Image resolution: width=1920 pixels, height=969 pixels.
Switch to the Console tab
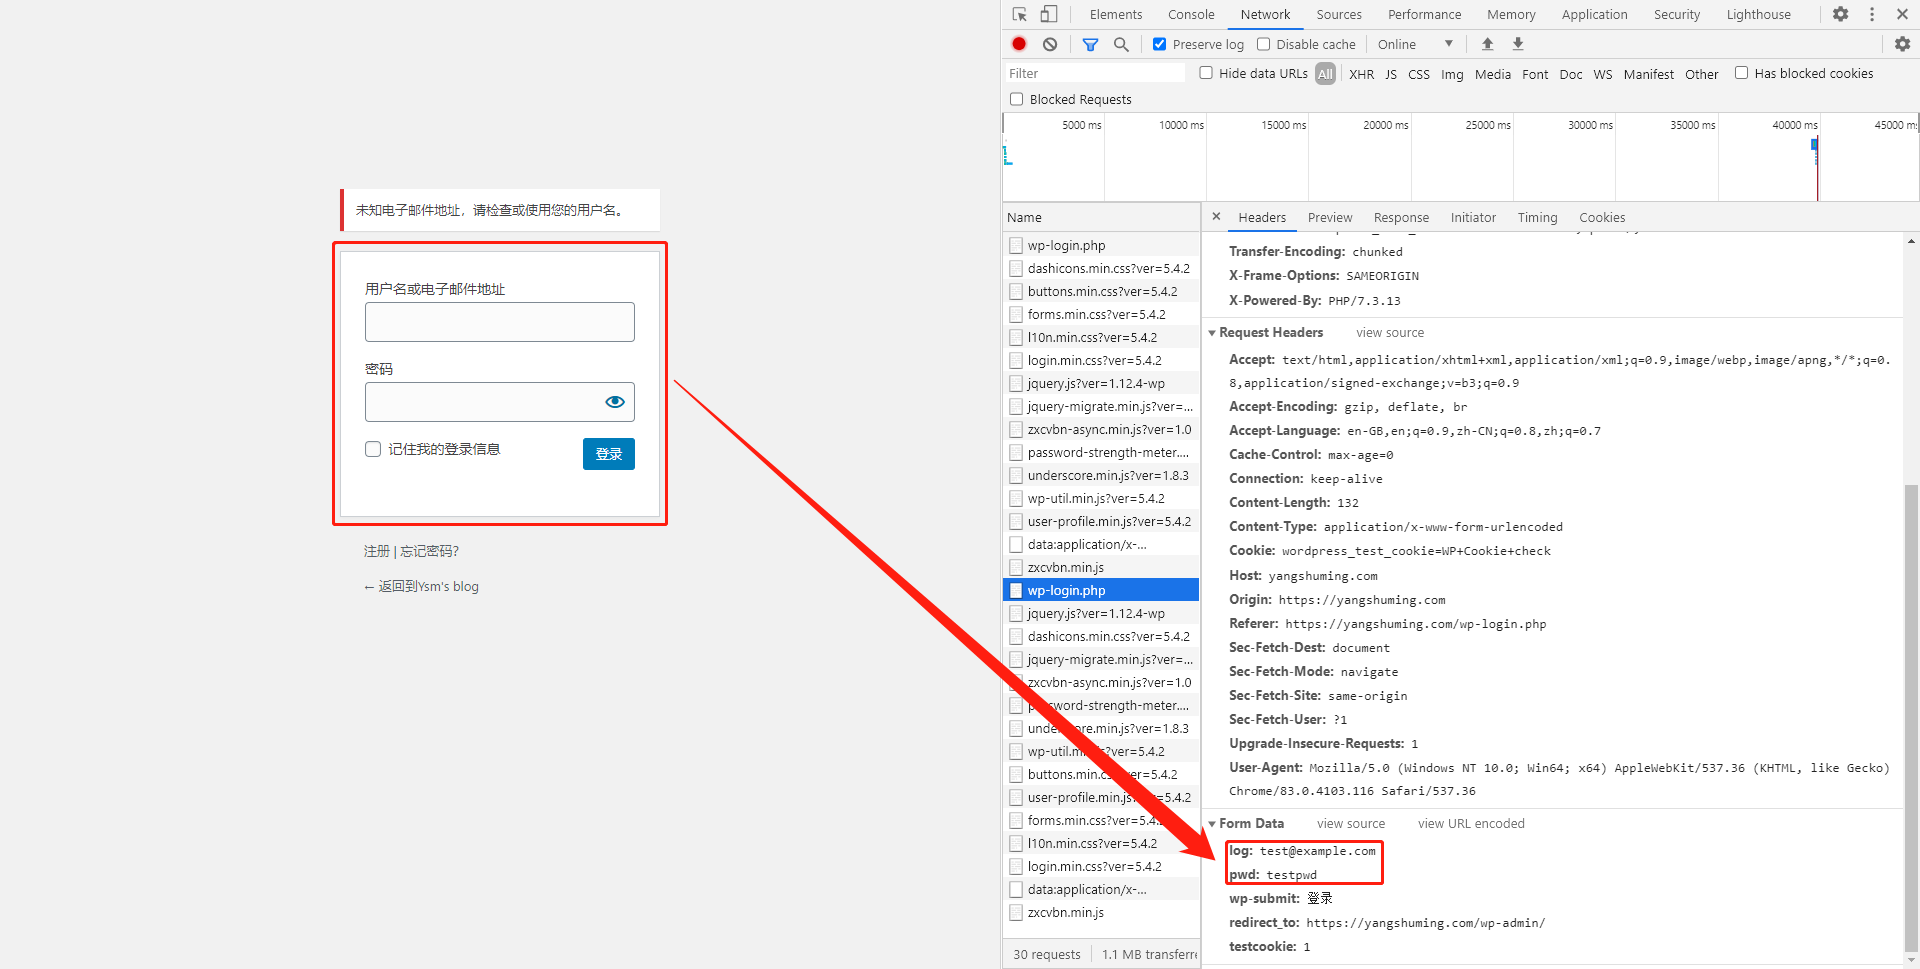point(1190,14)
